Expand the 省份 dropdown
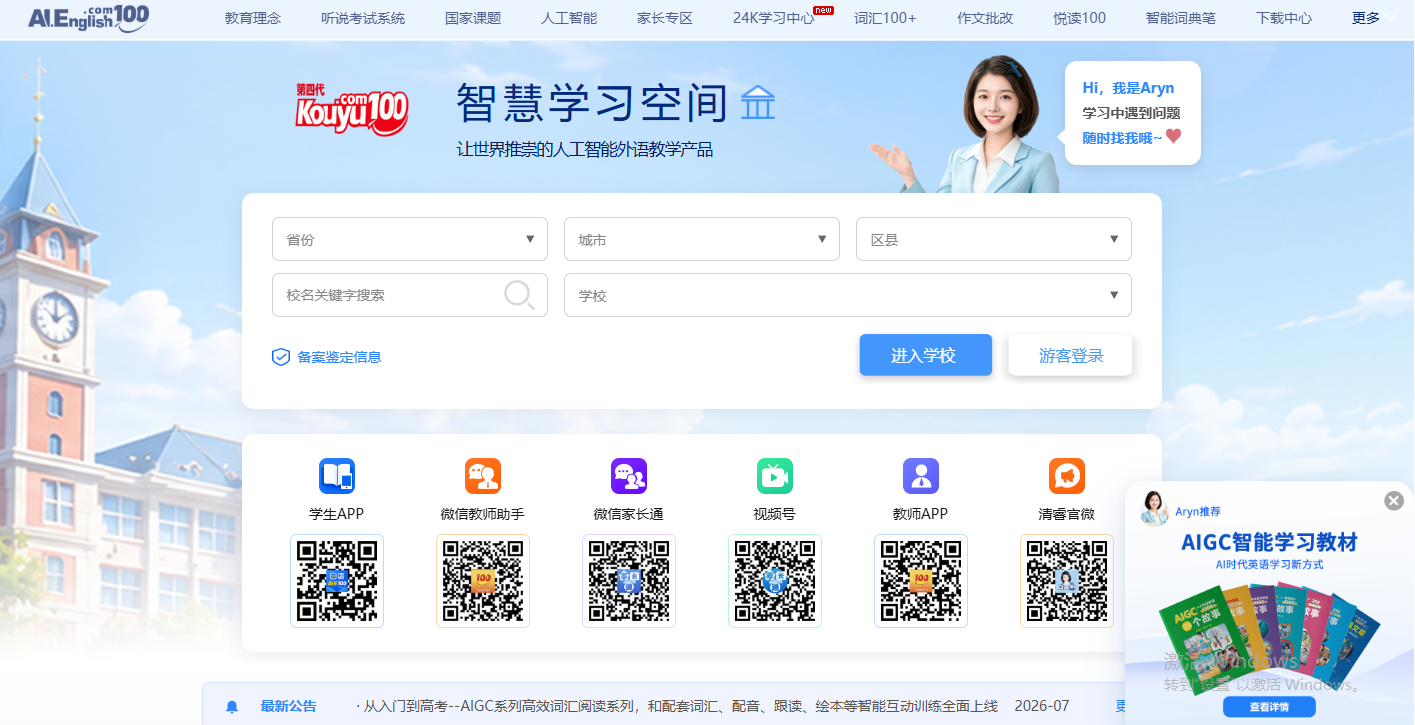Image resolution: width=1415 pixels, height=725 pixels. tap(410, 239)
